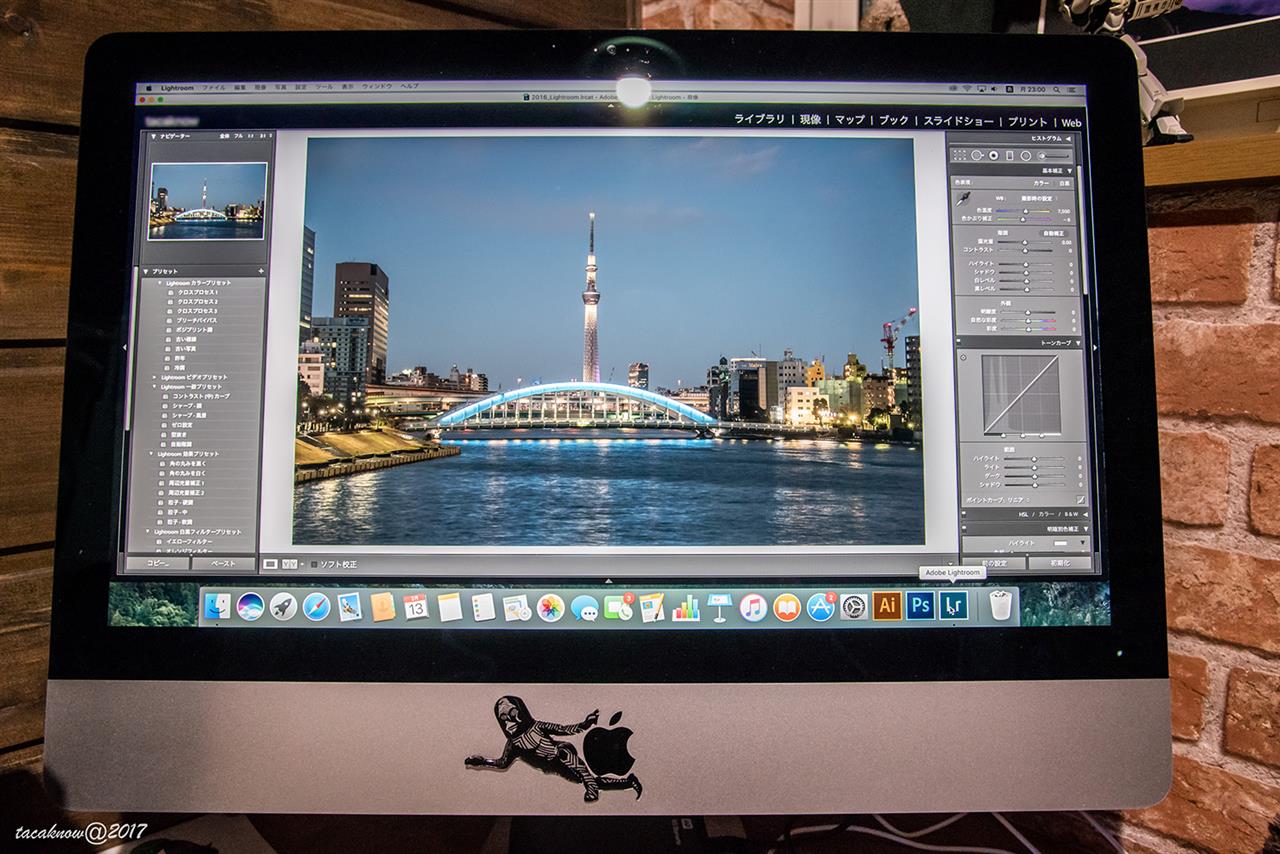Open Adobe Photoshop from the dock
Viewport: 1280px width, 854px height.
pos(920,605)
